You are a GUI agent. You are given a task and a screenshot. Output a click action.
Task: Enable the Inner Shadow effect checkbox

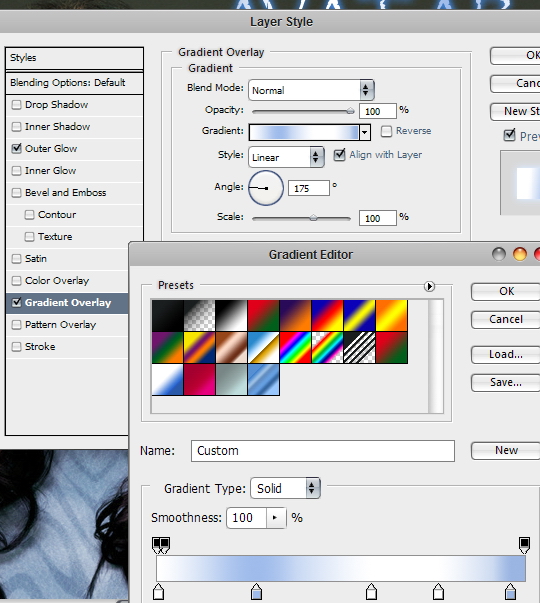coord(16,127)
